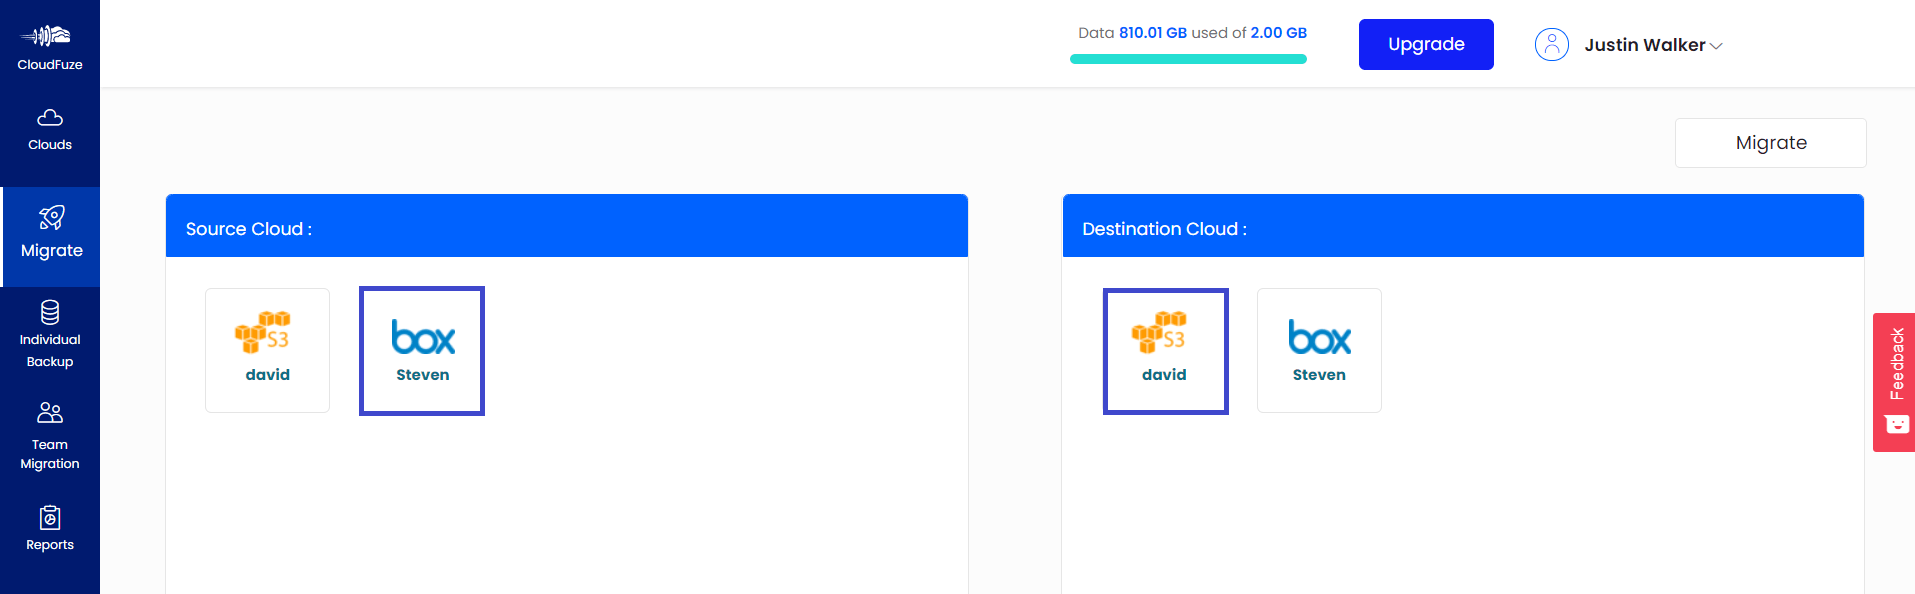
Task: Select Steven Box as source cloud
Action: [x=422, y=351]
